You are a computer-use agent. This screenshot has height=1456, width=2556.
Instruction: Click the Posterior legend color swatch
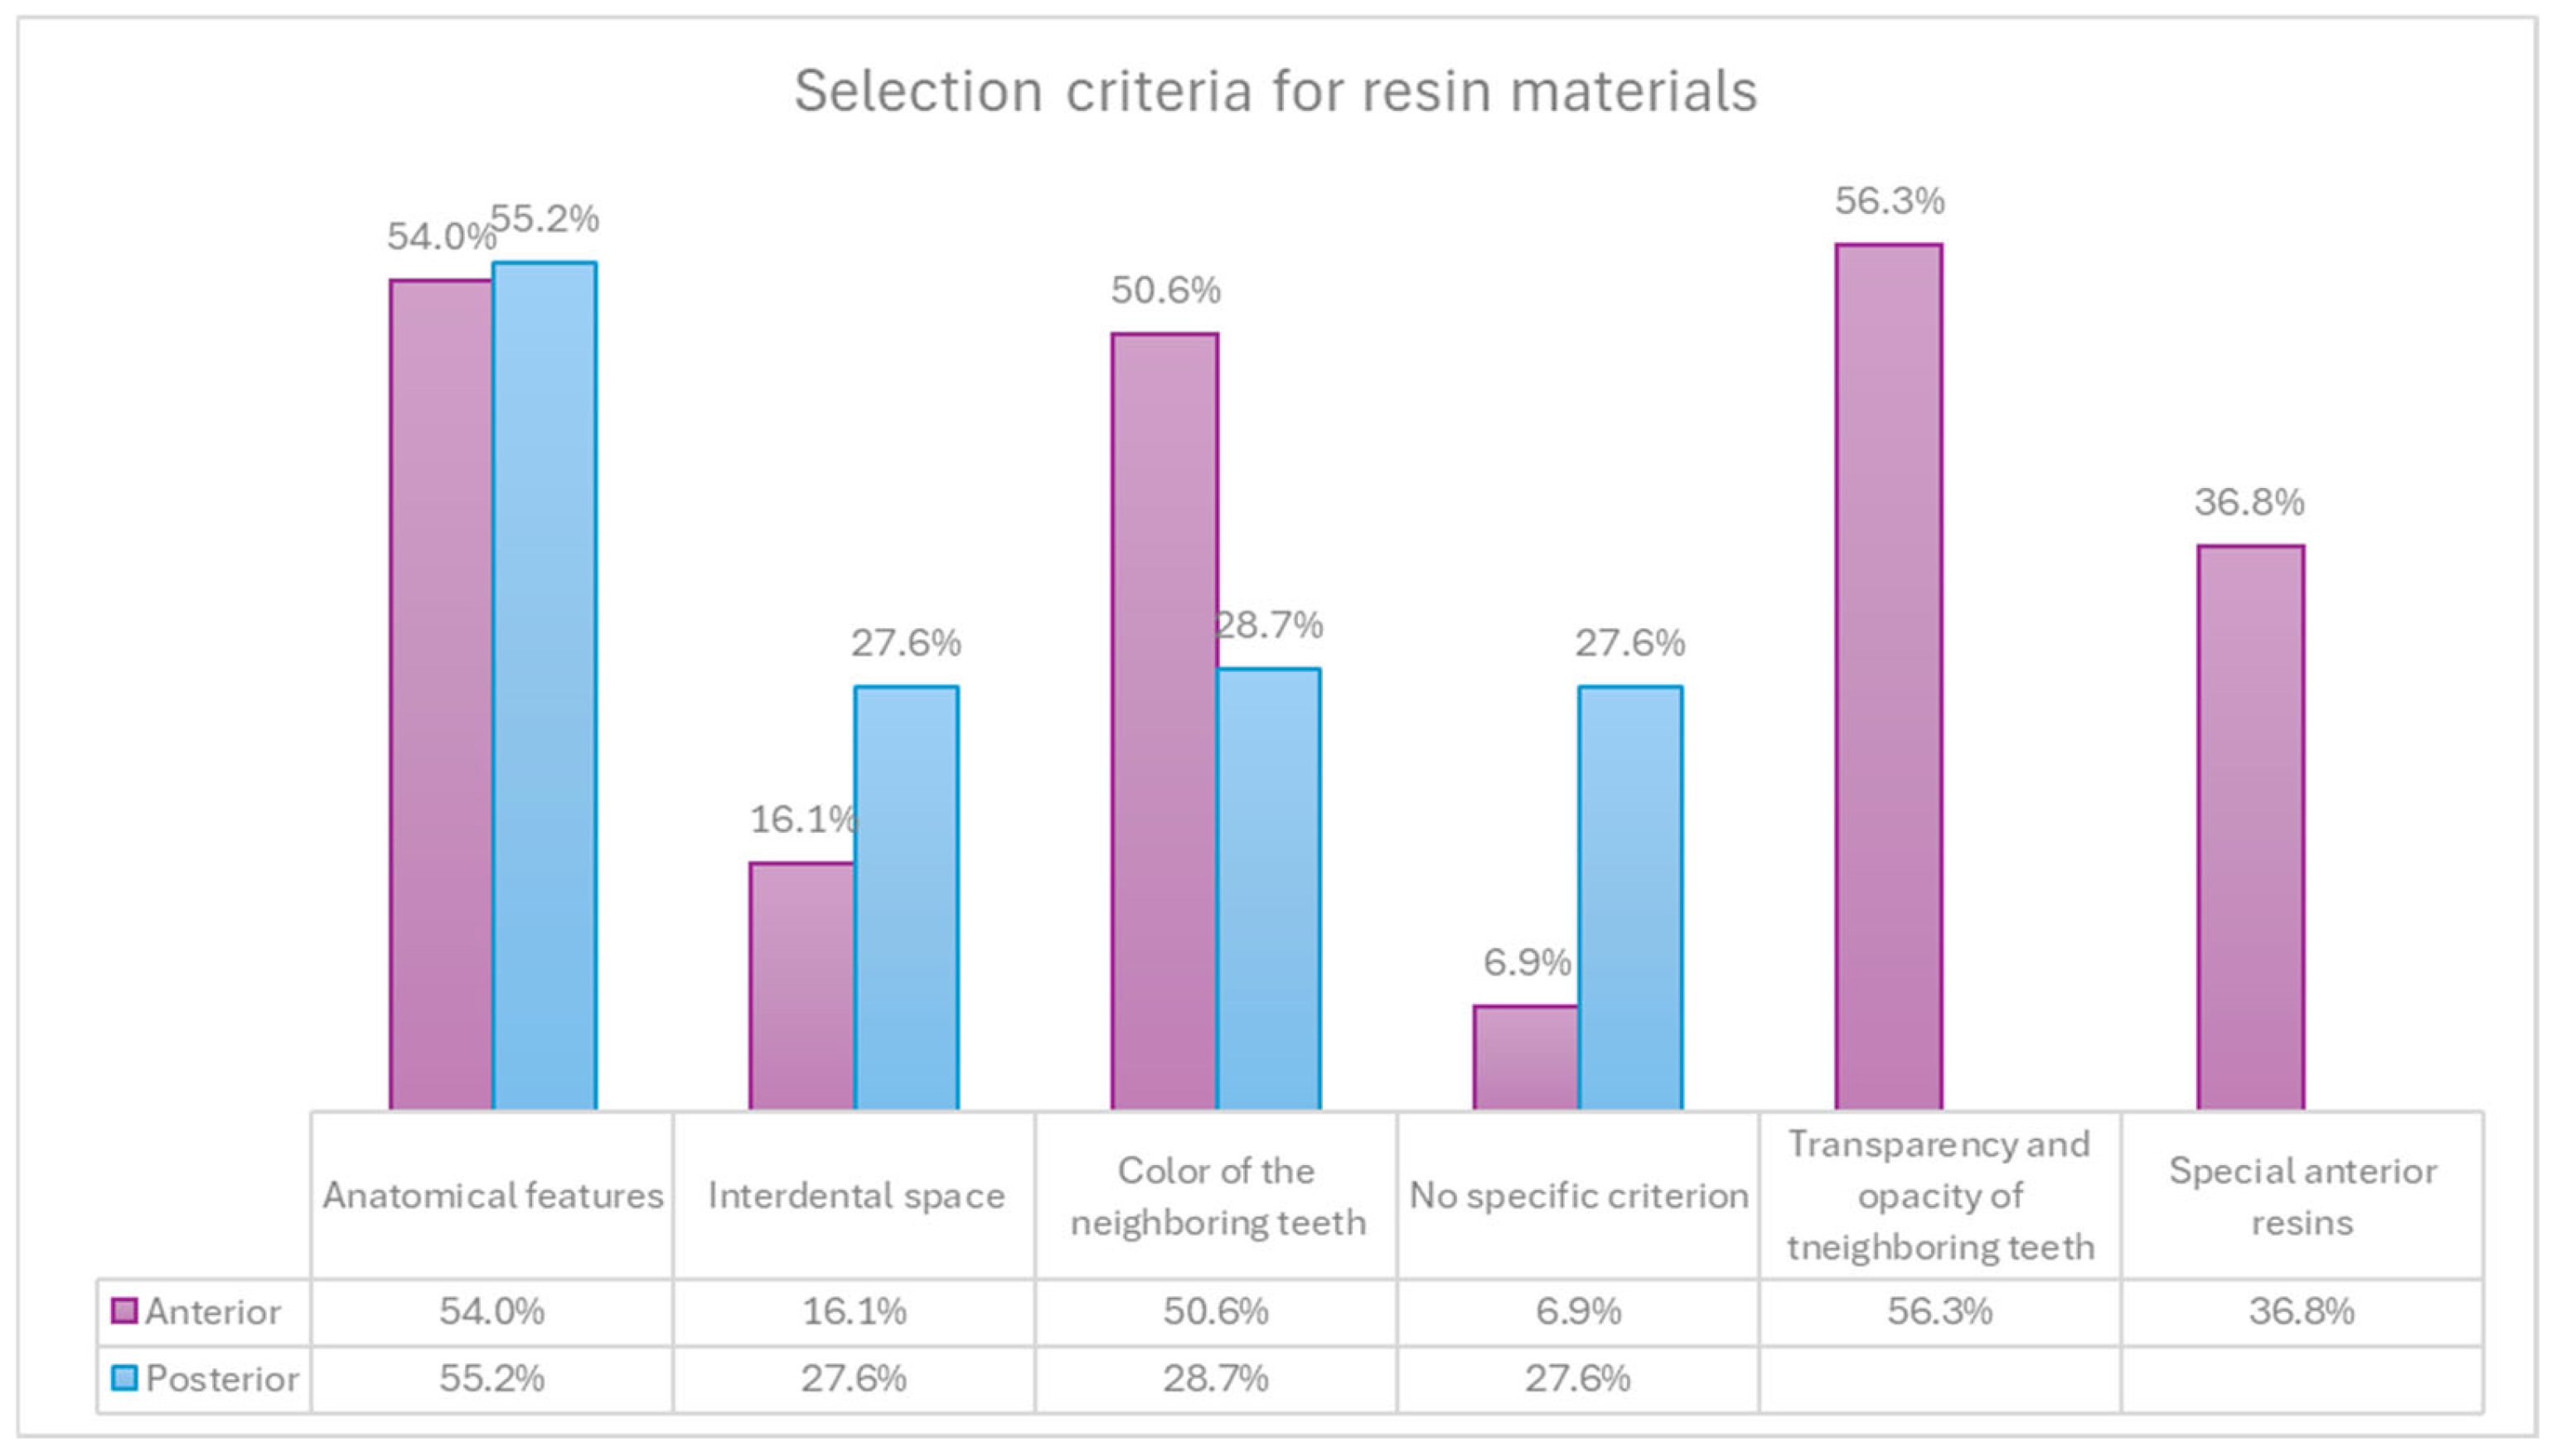(124, 1378)
